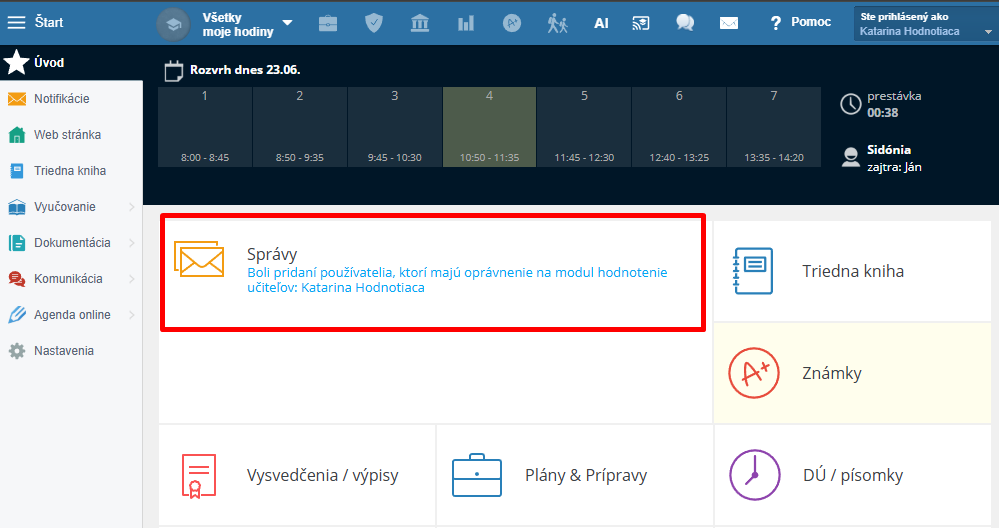
Task: Open Nastavenia settings in the sidebar
Action: click(x=71, y=350)
